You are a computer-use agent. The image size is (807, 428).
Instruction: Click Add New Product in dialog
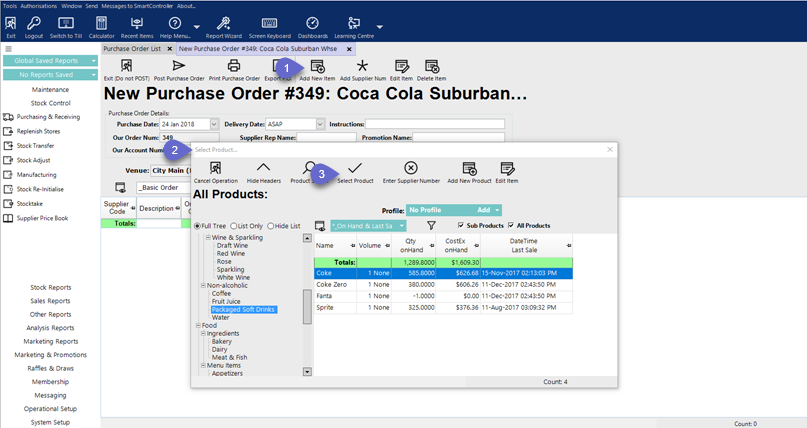pyautogui.click(x=469, y=168)
